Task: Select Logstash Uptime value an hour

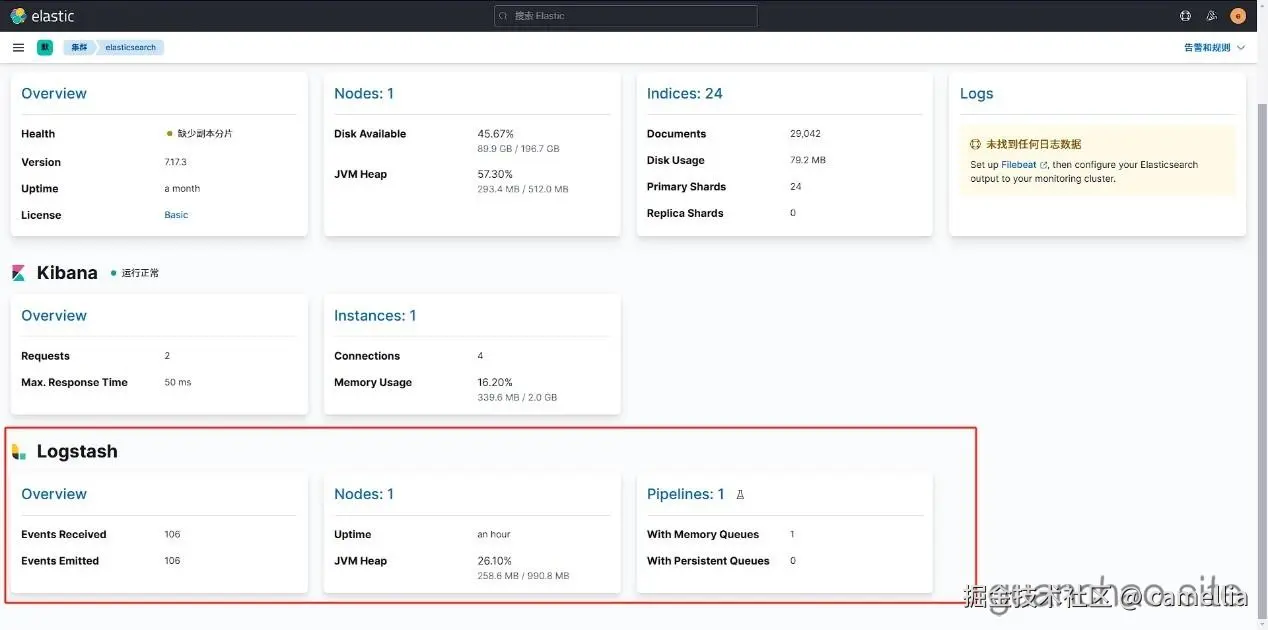Action: [x=494, y=535]
